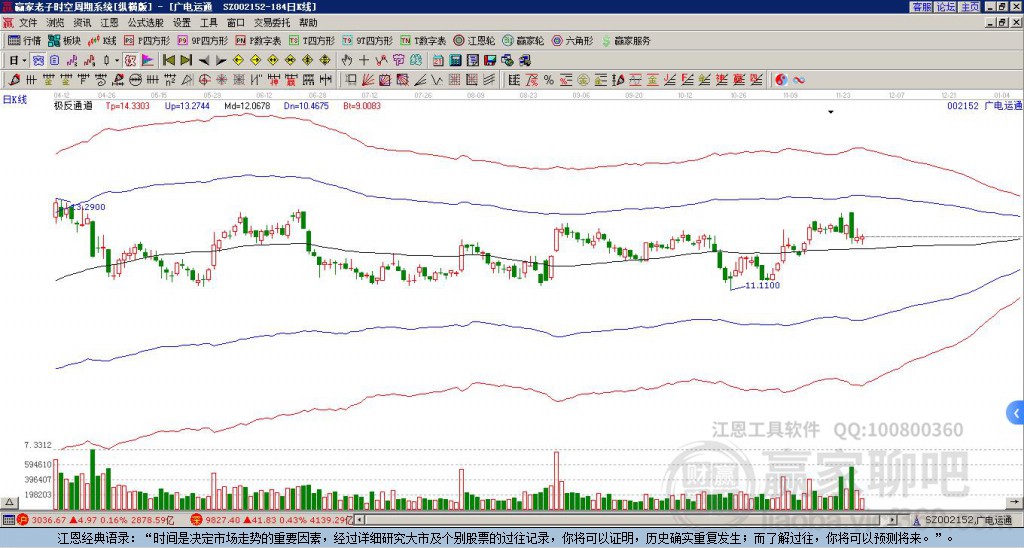Open the T数字表 time table

423,40
